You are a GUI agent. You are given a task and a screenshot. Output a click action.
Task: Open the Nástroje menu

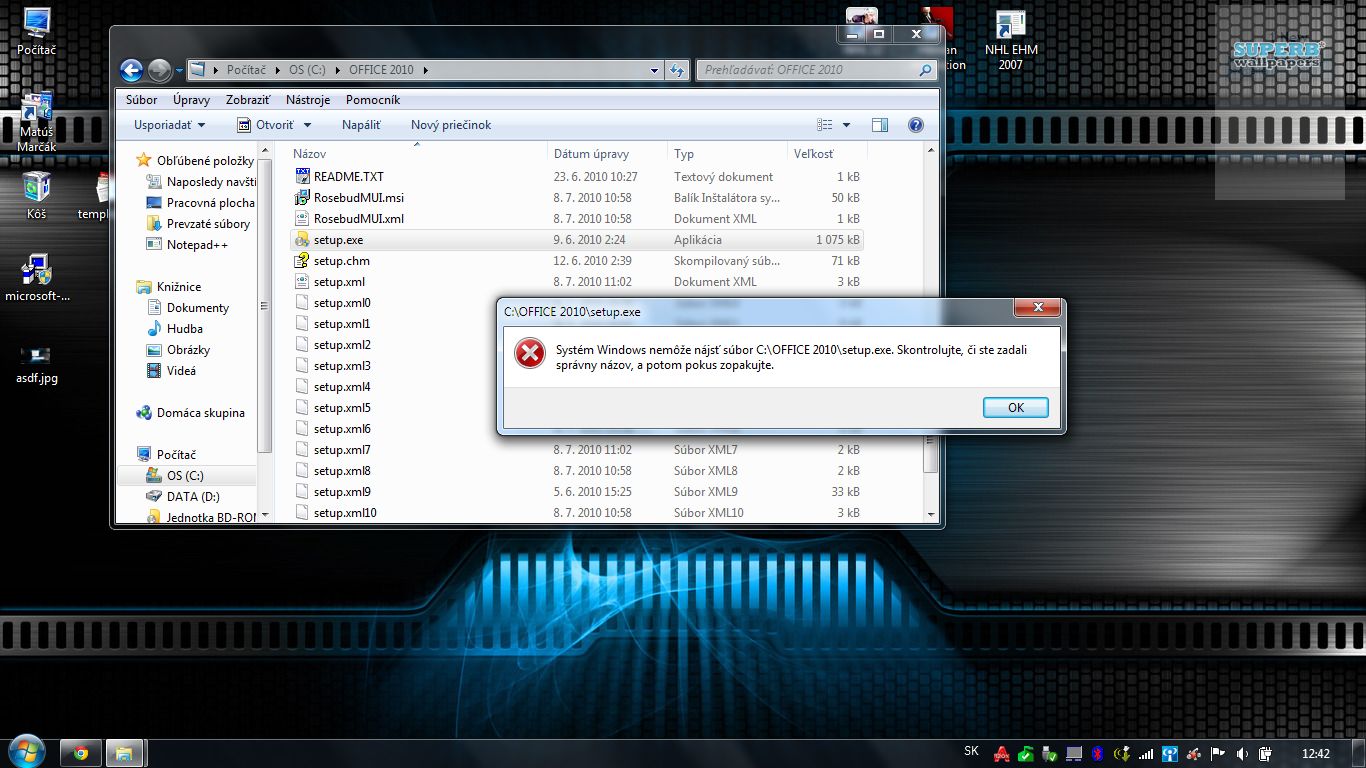coord(308,100)
